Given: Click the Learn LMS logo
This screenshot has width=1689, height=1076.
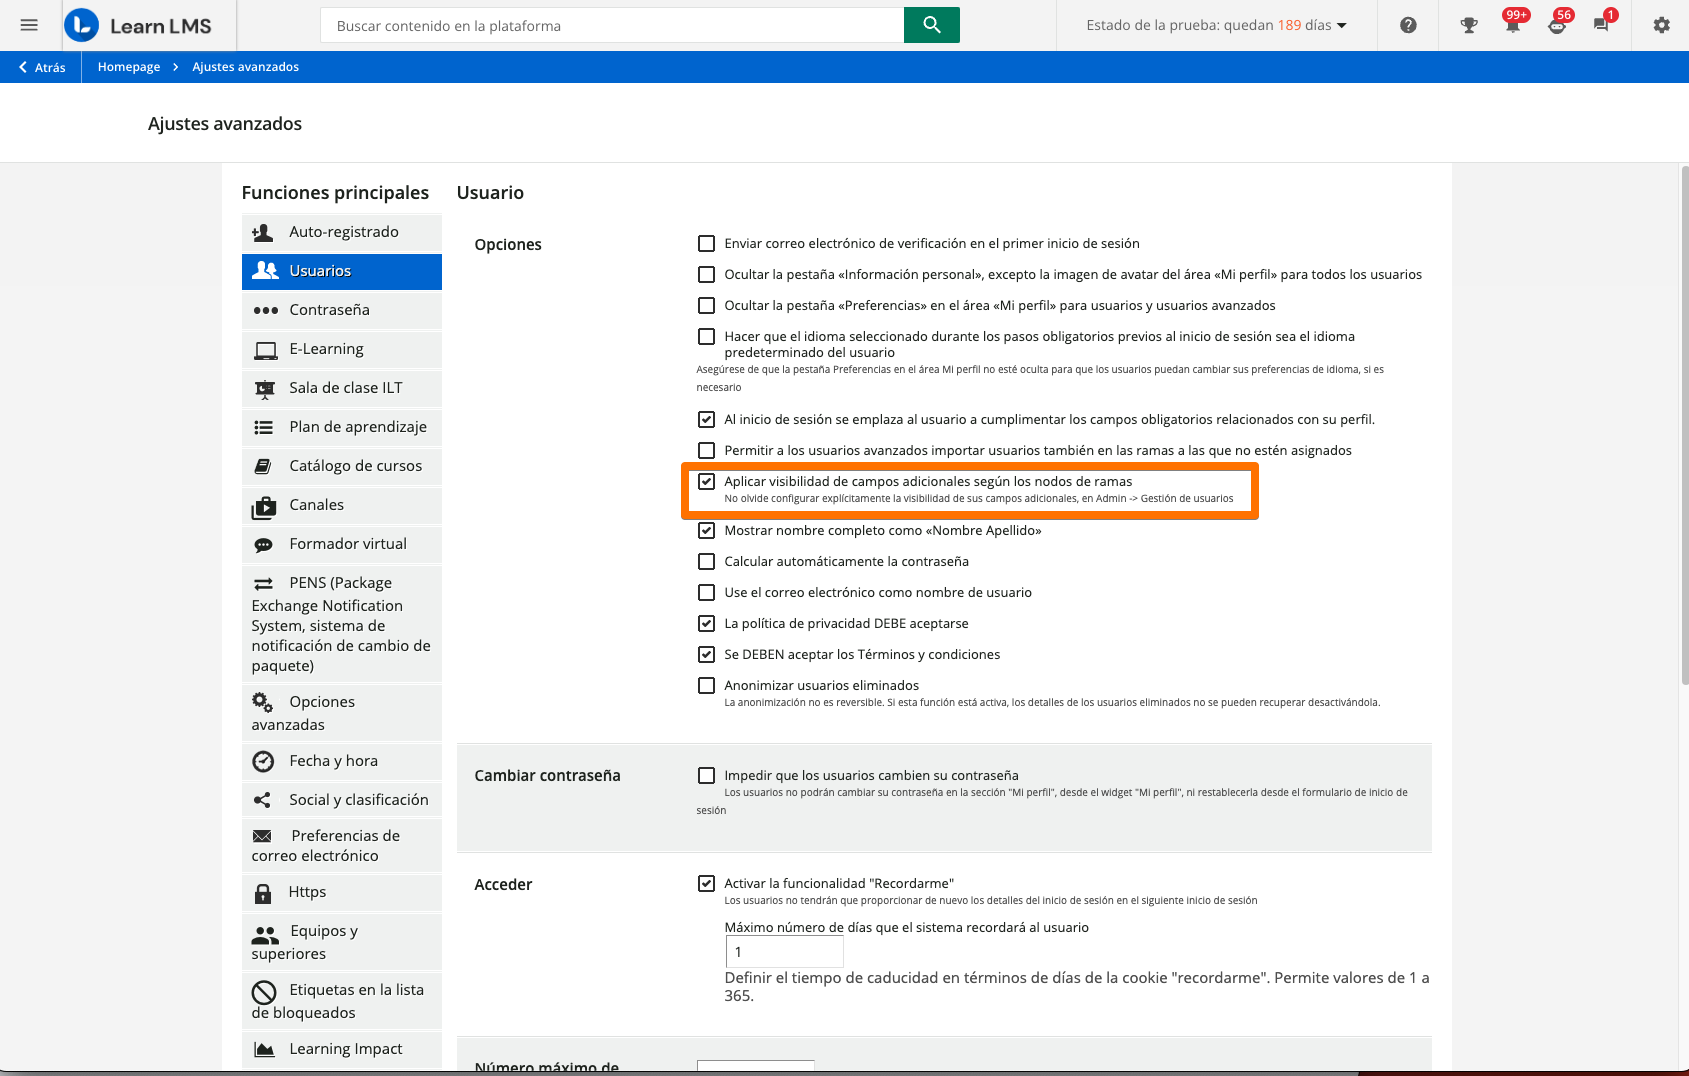Looking at the screenshot, I should [x=138, y=26].
